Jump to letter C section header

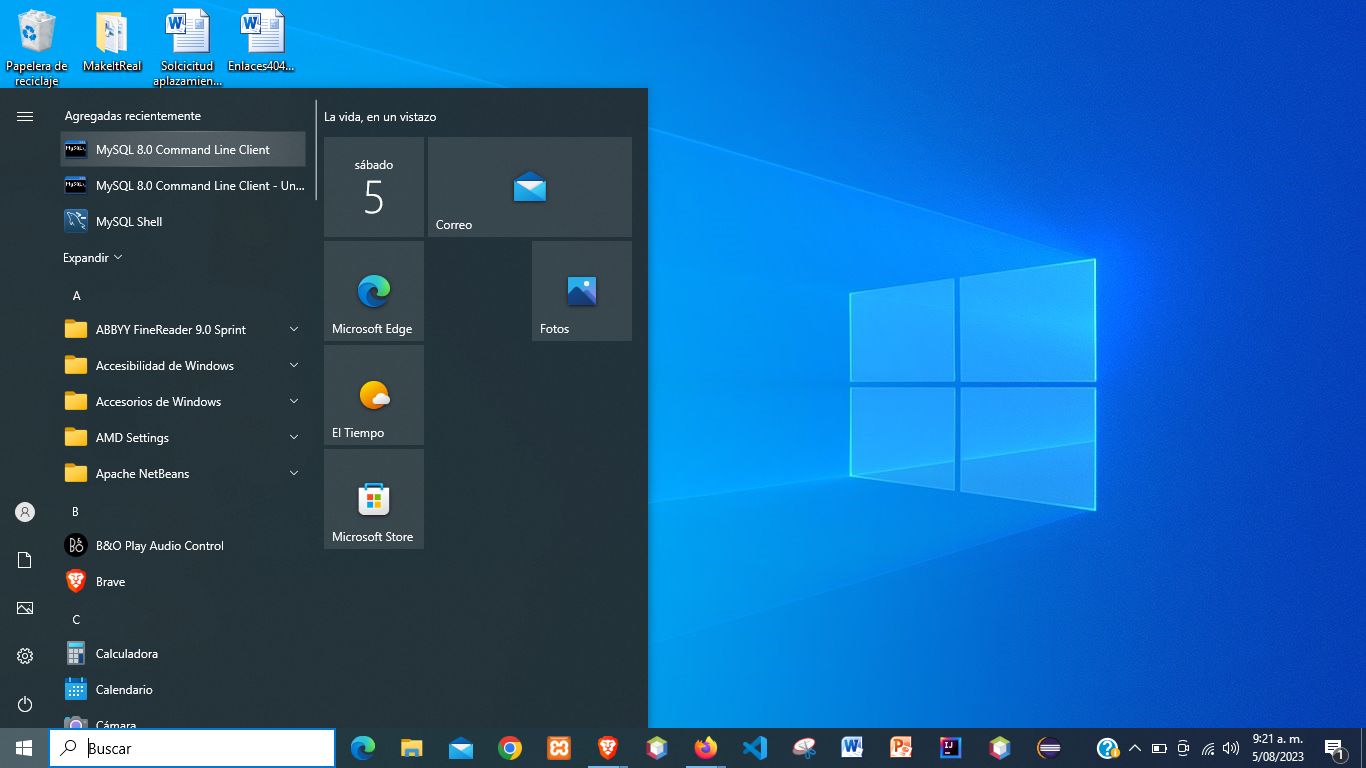pos(76,620)
